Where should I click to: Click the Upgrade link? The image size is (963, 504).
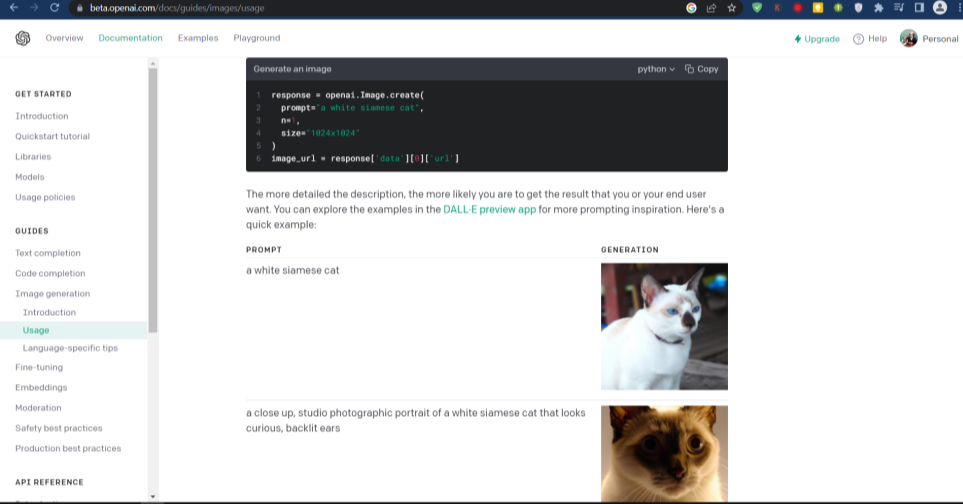[817, 39]
